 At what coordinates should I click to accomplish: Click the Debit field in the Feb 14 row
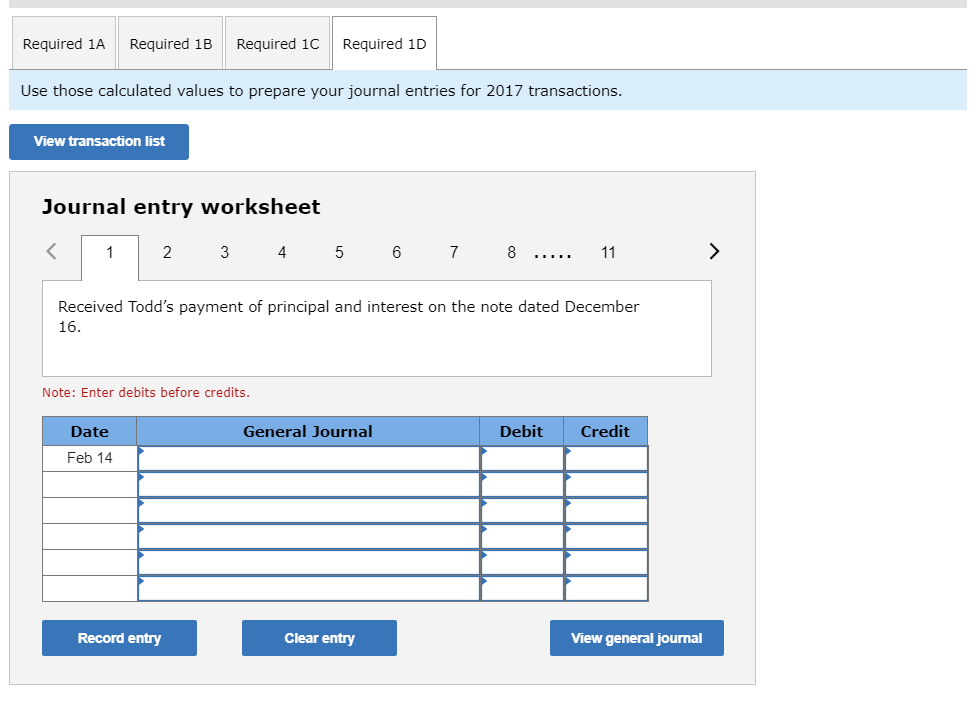pyautogui.click(x=521, y=458)
